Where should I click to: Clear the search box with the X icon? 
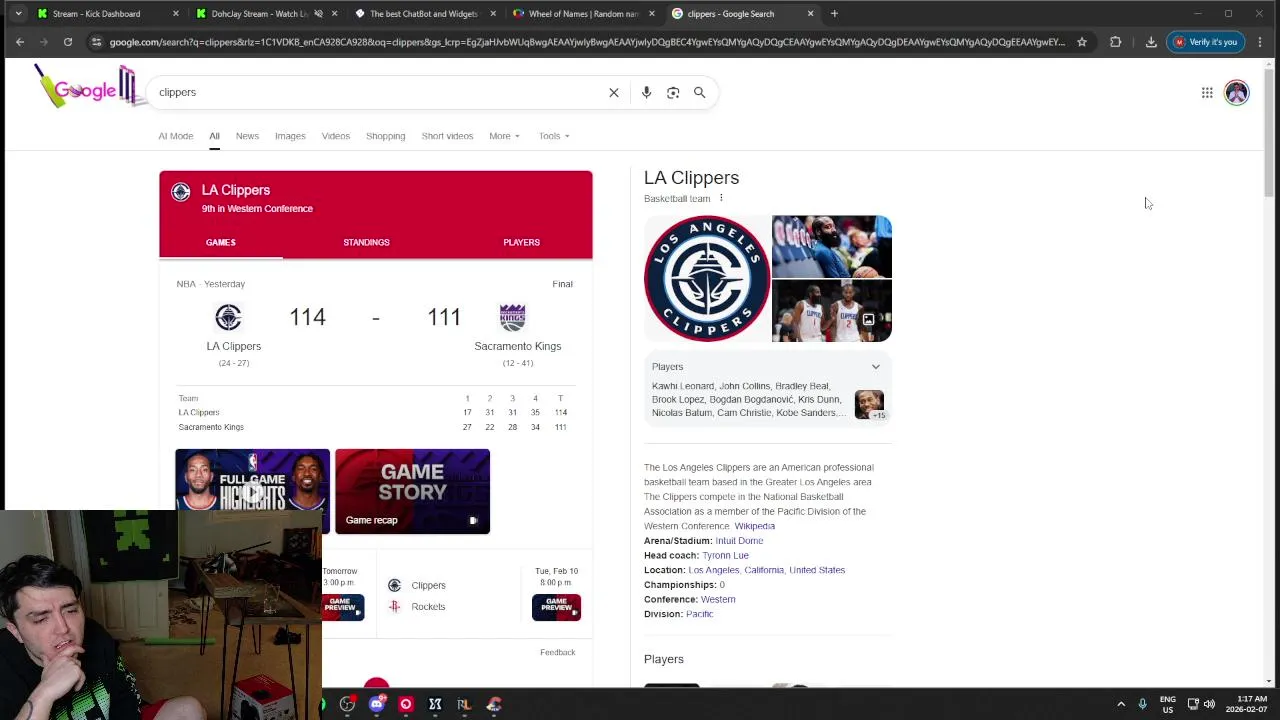coord(614,92)
